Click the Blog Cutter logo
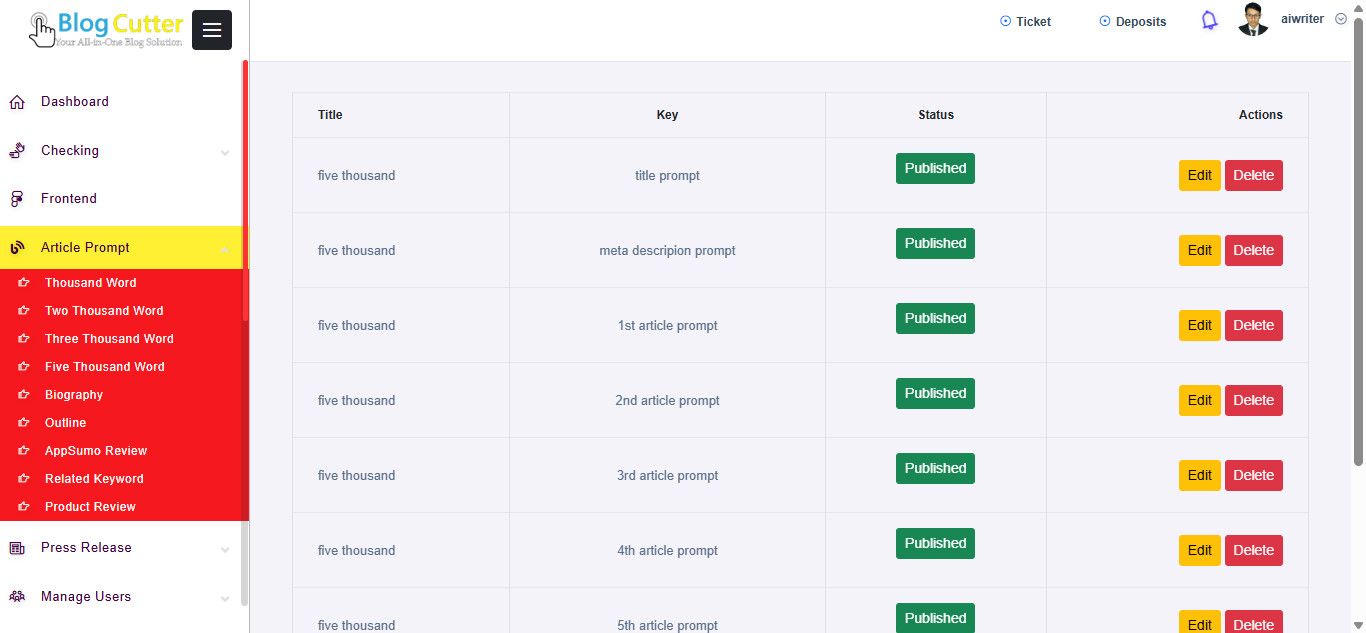 pos(107,29)
